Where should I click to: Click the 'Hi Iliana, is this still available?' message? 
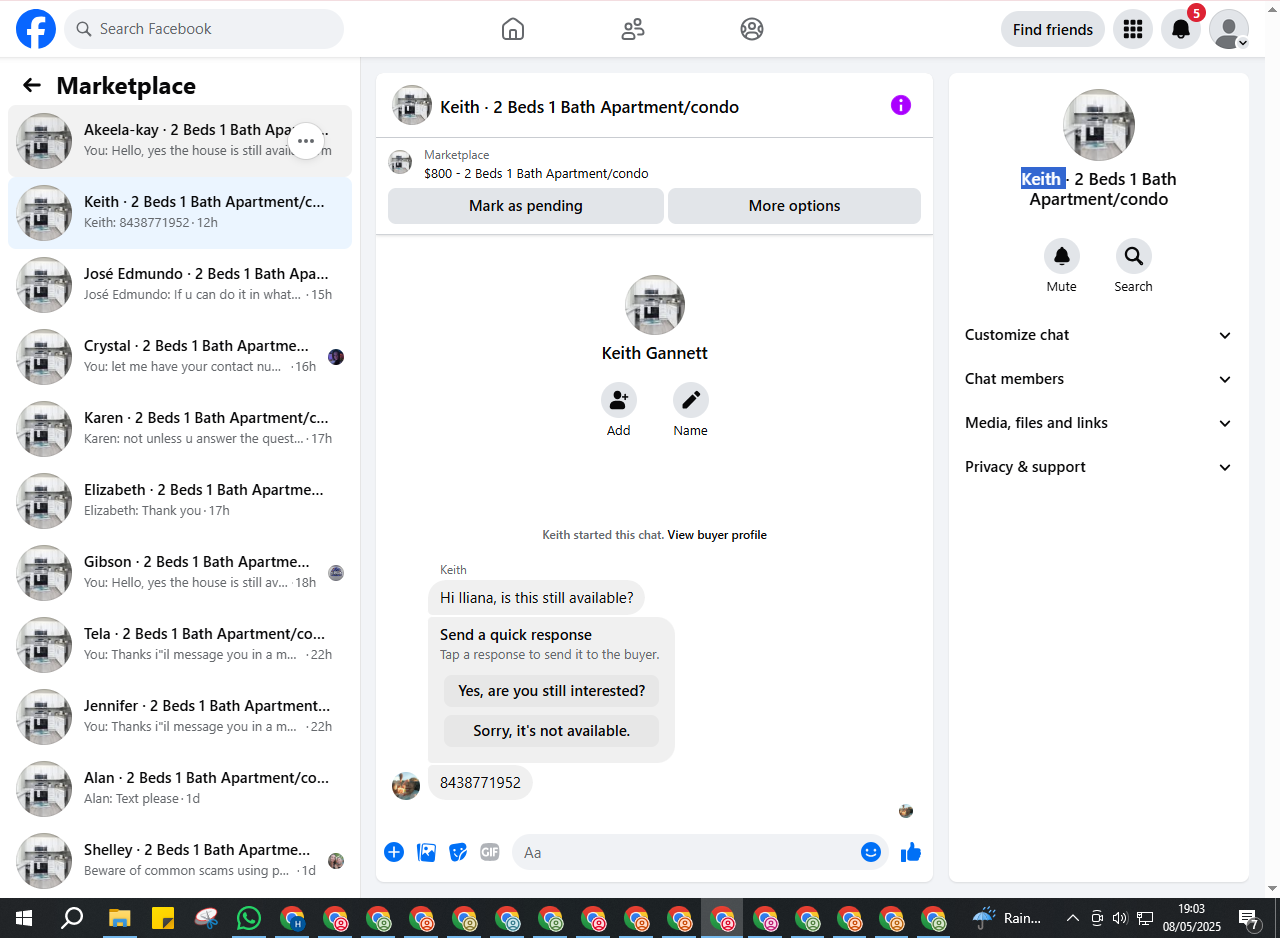(536, 598)
